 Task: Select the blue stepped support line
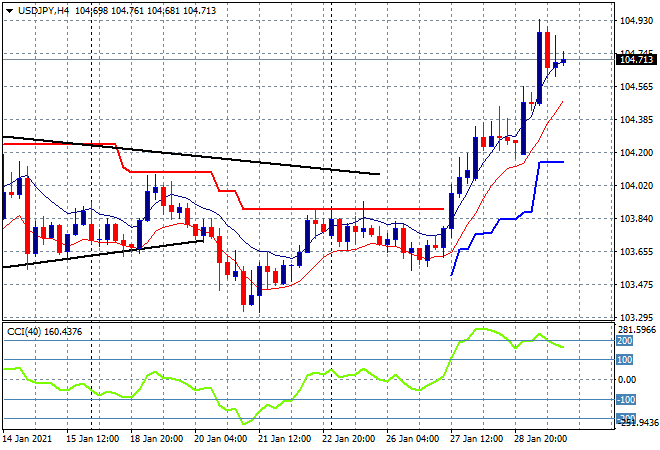(x=509, y=219)
